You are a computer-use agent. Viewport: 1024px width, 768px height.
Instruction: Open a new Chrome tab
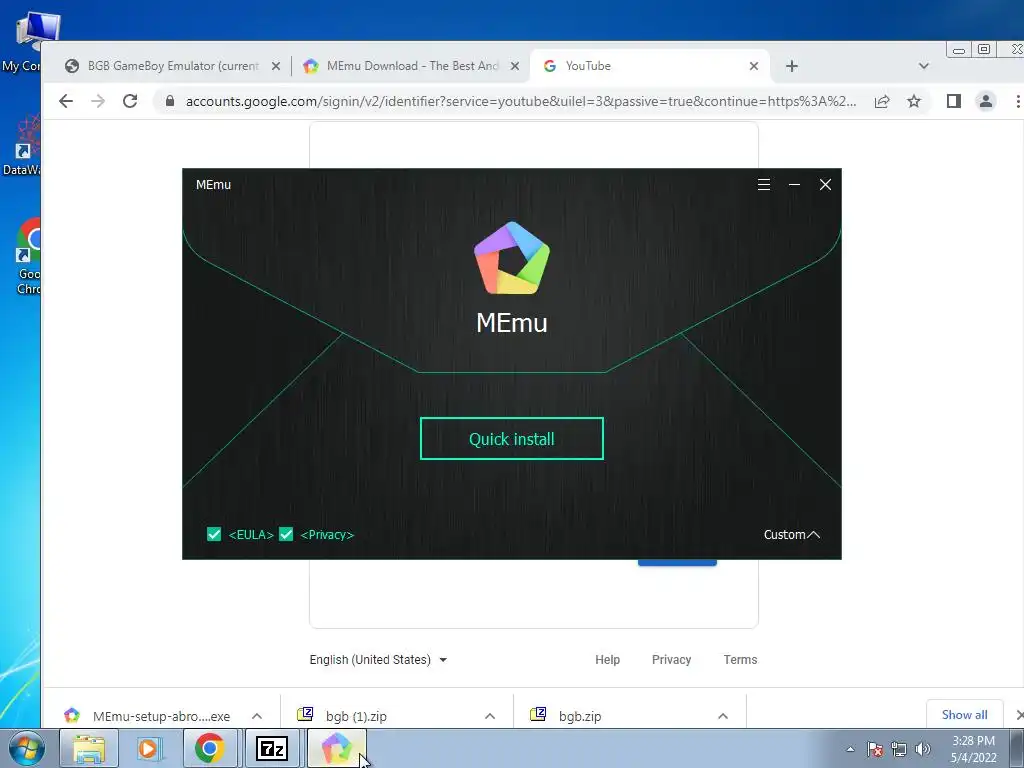792,66
